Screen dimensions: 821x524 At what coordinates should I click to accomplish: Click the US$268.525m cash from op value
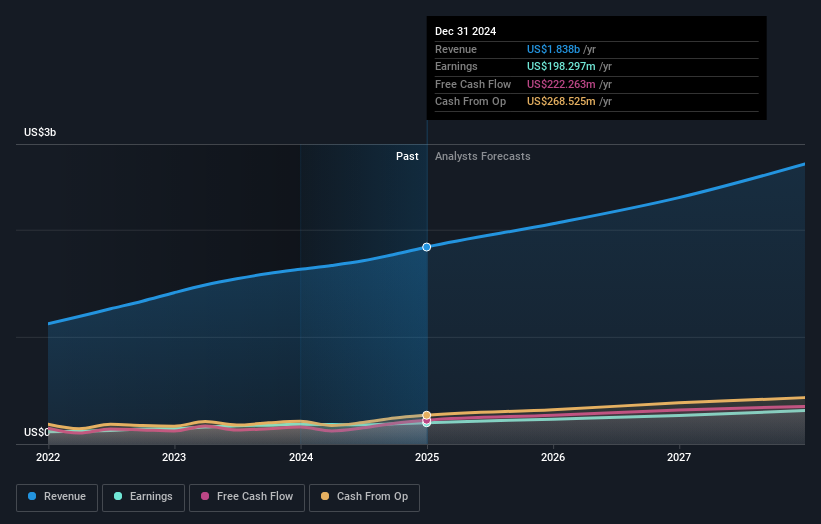click(561, 102)
